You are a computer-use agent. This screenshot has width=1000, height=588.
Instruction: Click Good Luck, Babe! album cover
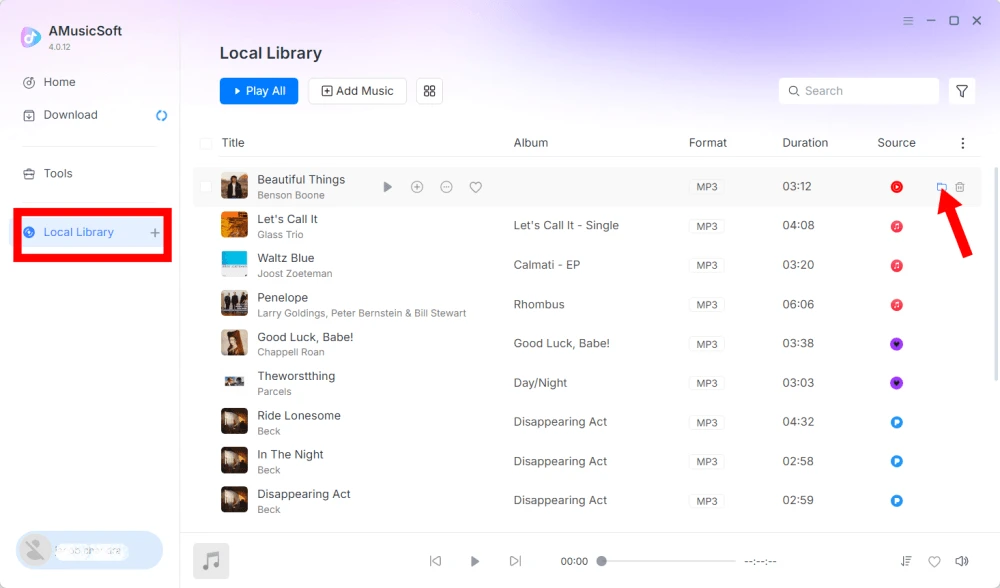(x=234, y=343)
